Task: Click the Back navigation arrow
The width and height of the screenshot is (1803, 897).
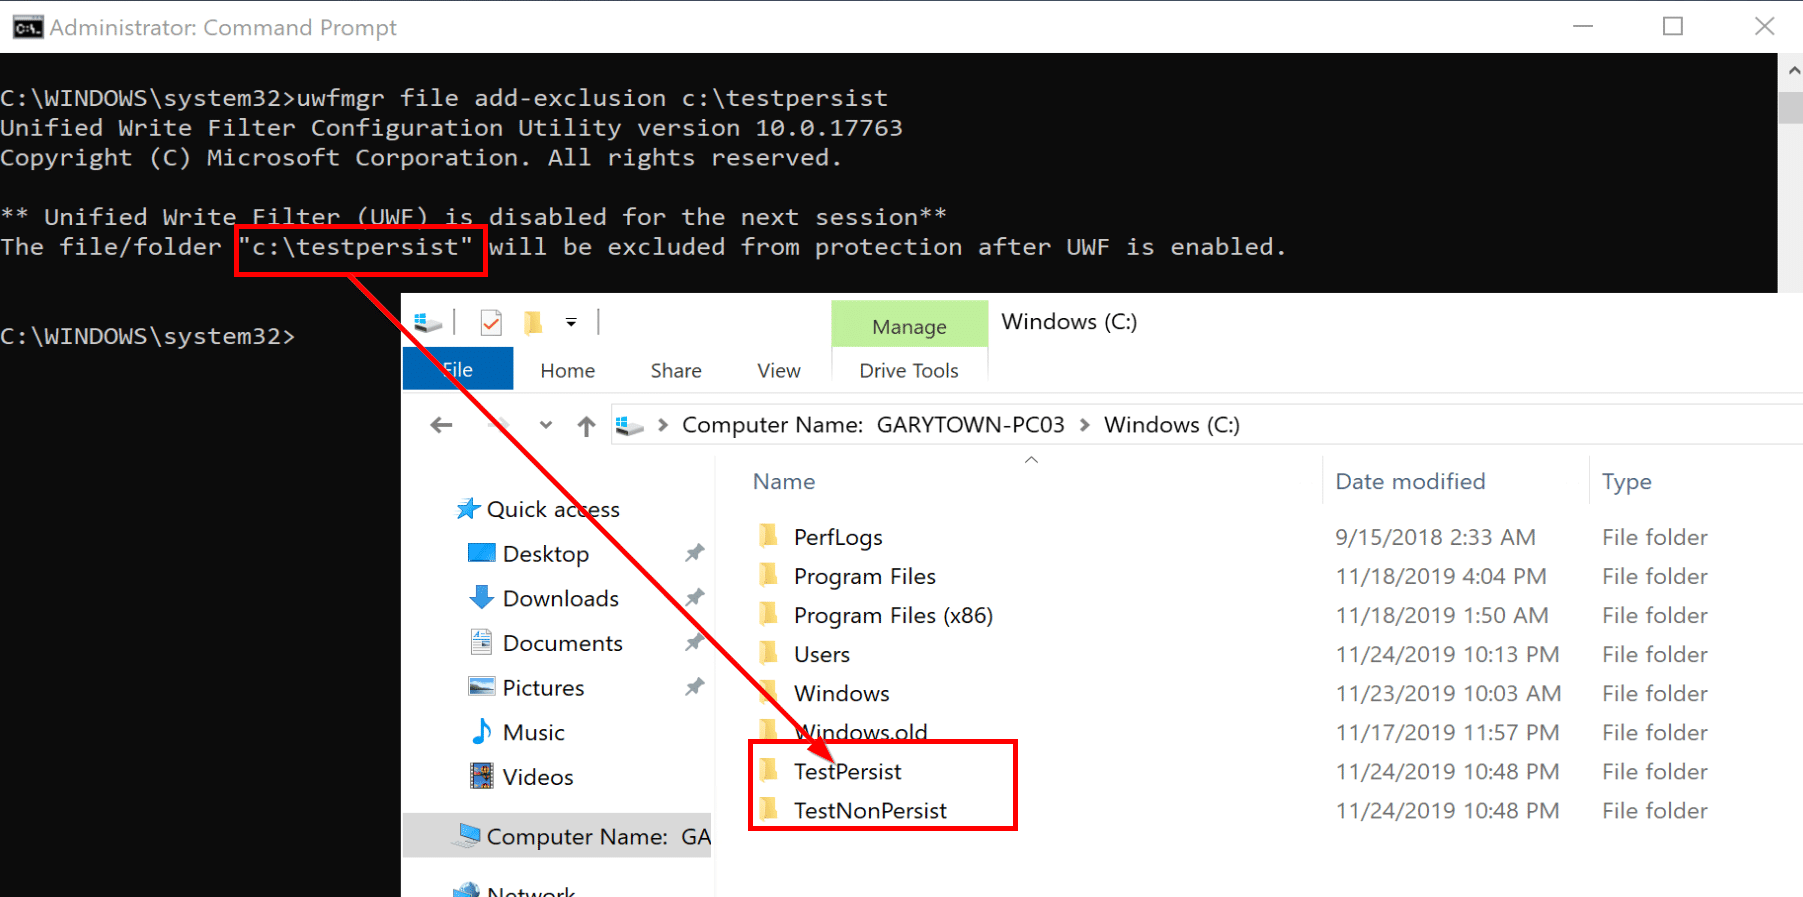Action: [441, 425]
